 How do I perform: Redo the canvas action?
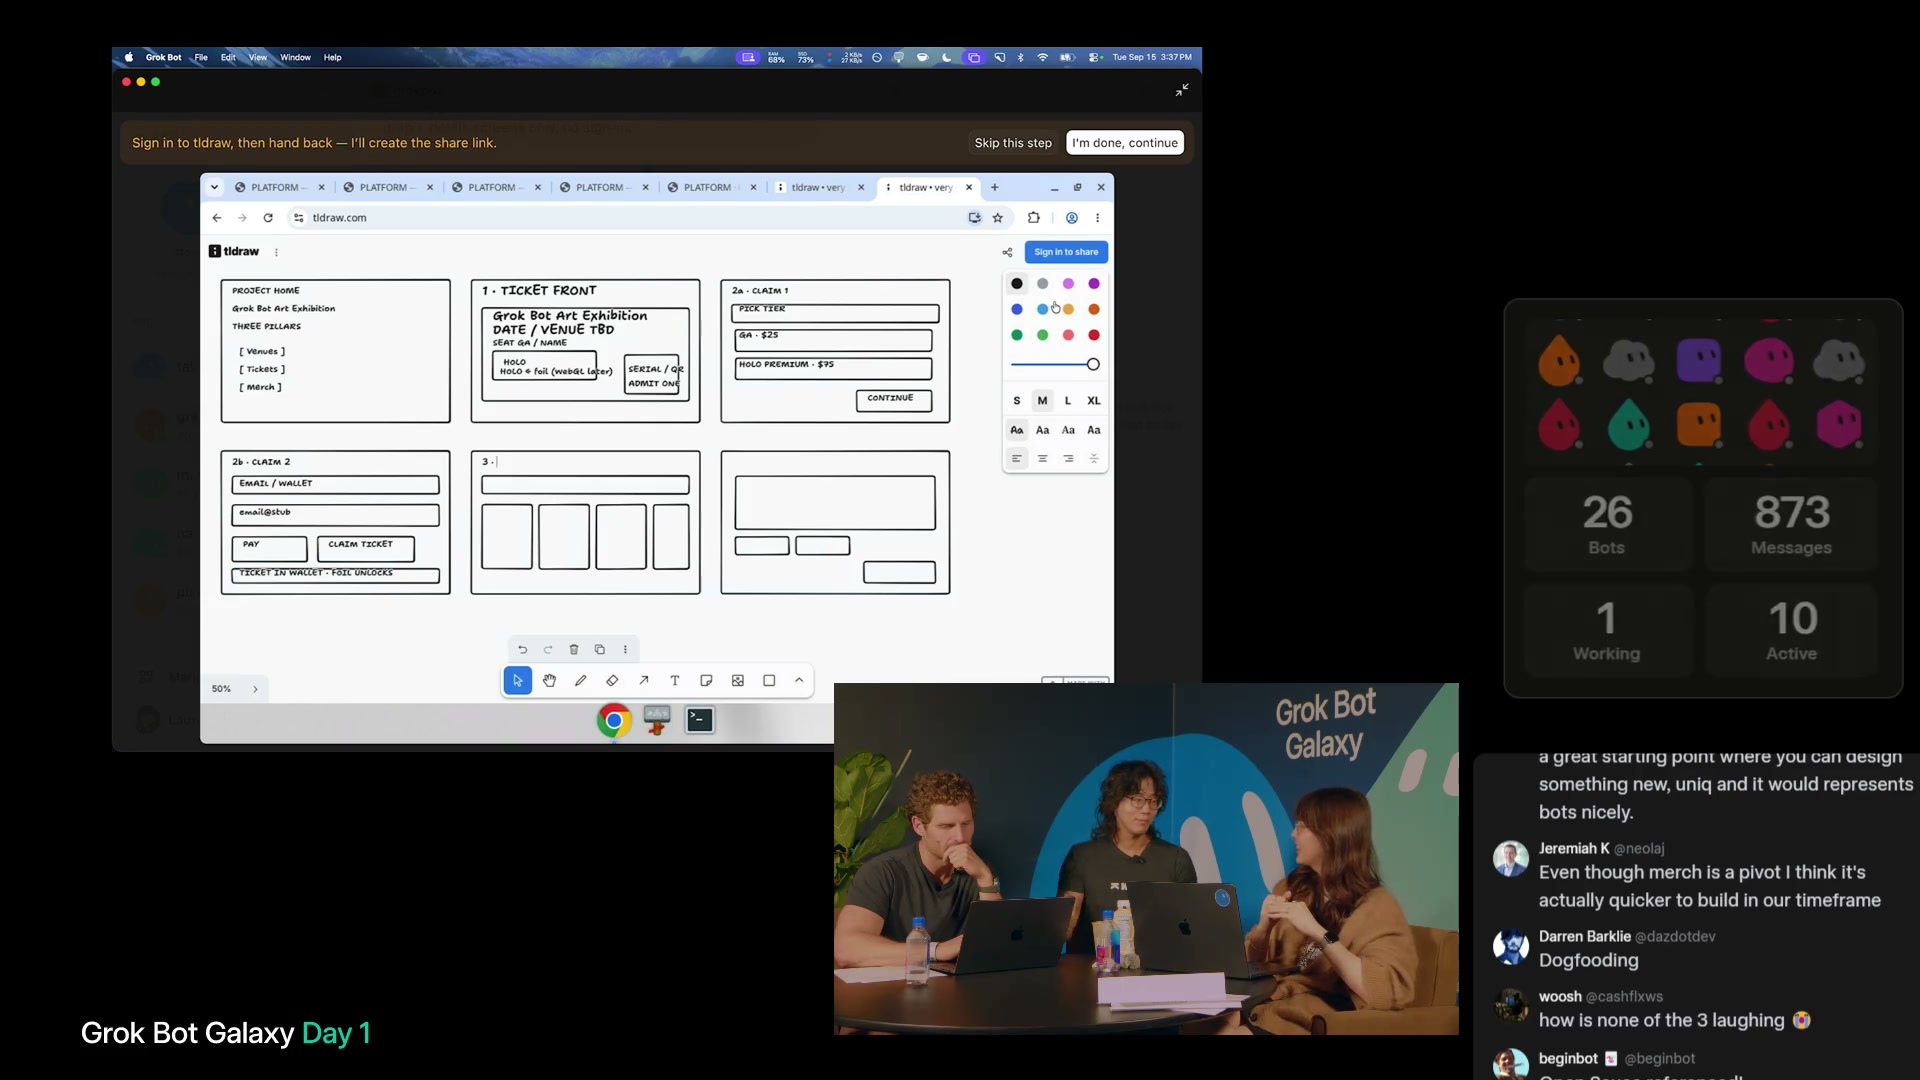click(548, 650)
